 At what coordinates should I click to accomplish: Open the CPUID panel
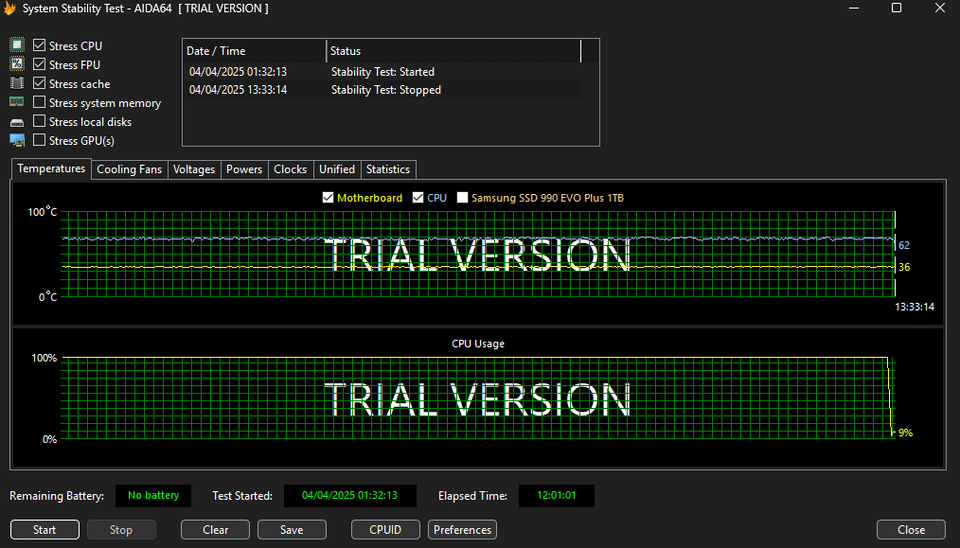click(386, 530)
